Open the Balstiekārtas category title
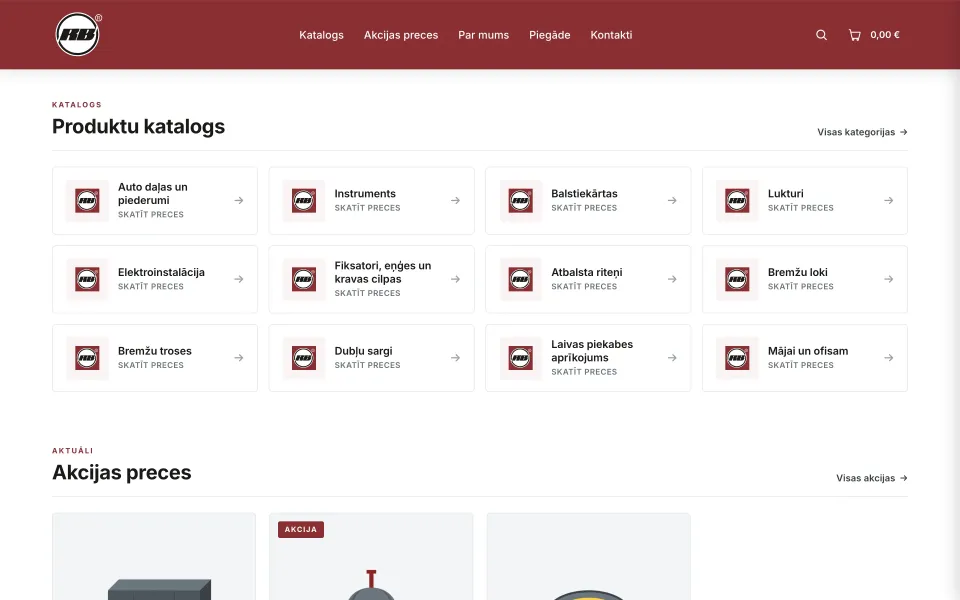Viewport: 960px width, 600px height. 584,193
